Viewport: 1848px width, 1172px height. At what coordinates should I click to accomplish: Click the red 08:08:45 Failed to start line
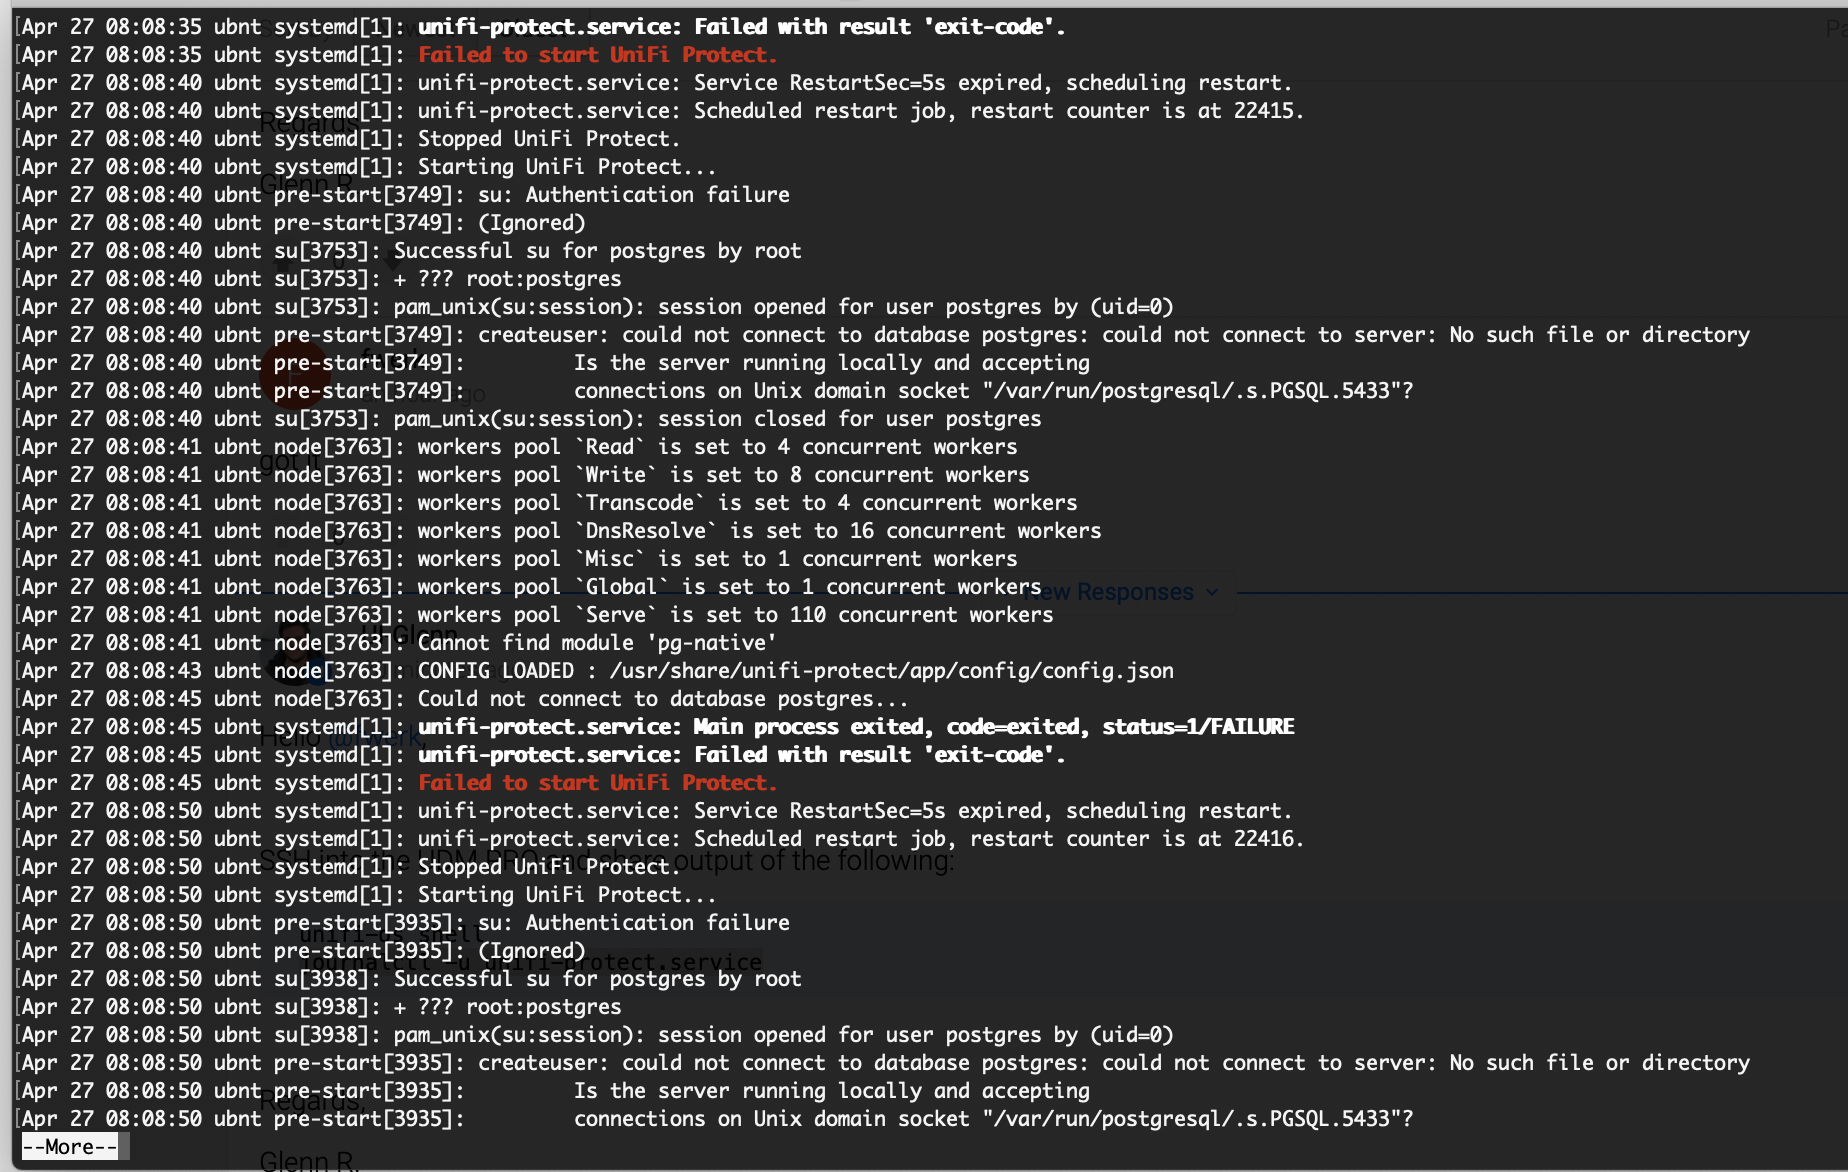coord(596,783)
